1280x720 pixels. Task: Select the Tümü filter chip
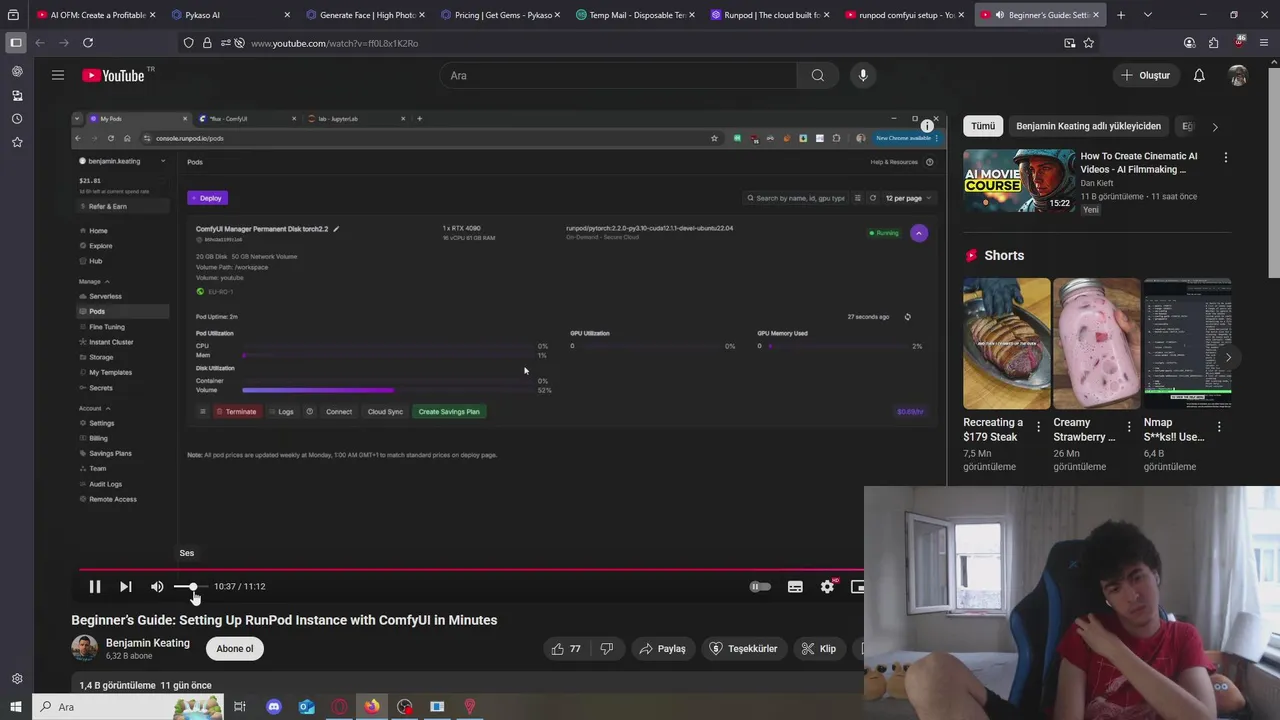click(983, 126)
